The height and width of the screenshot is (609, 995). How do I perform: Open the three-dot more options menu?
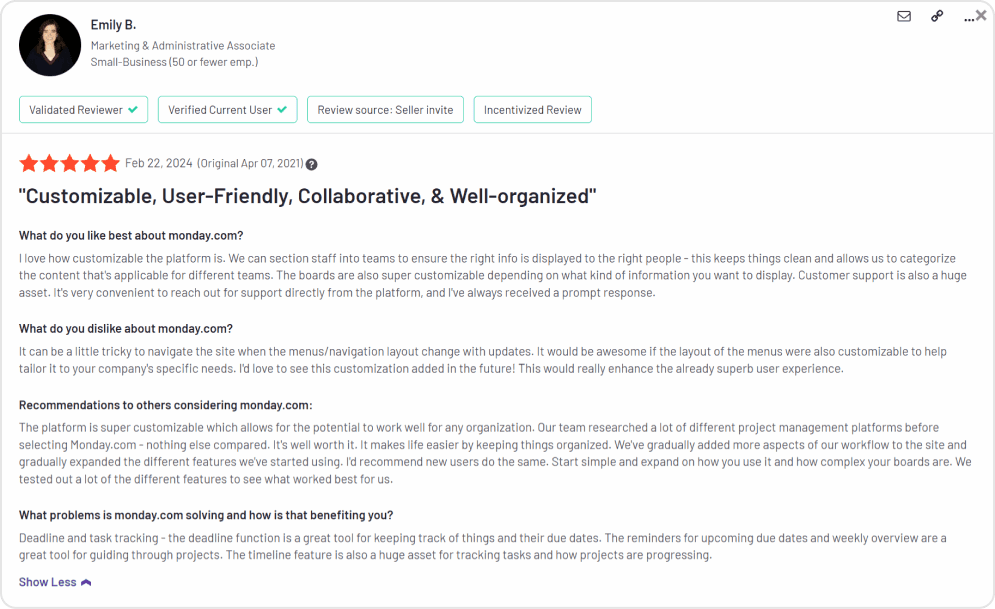click(x=968, y=18)
